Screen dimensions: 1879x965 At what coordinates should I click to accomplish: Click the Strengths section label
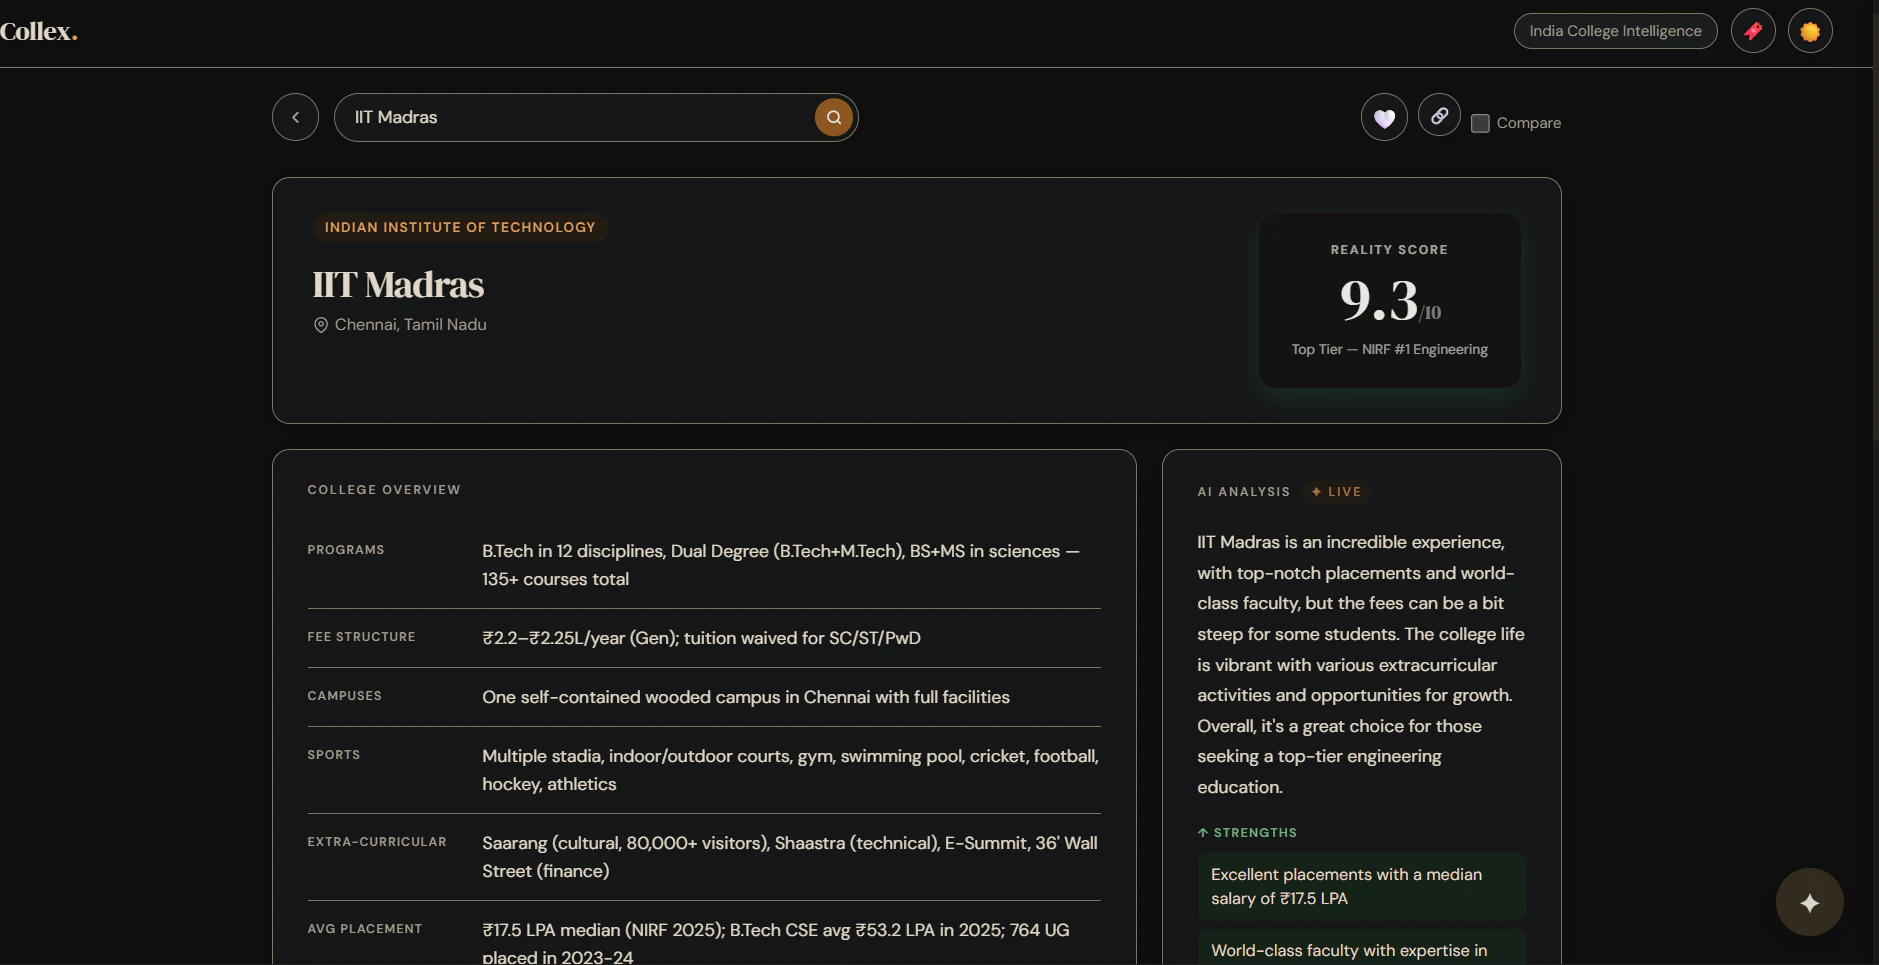point(1247,833)
